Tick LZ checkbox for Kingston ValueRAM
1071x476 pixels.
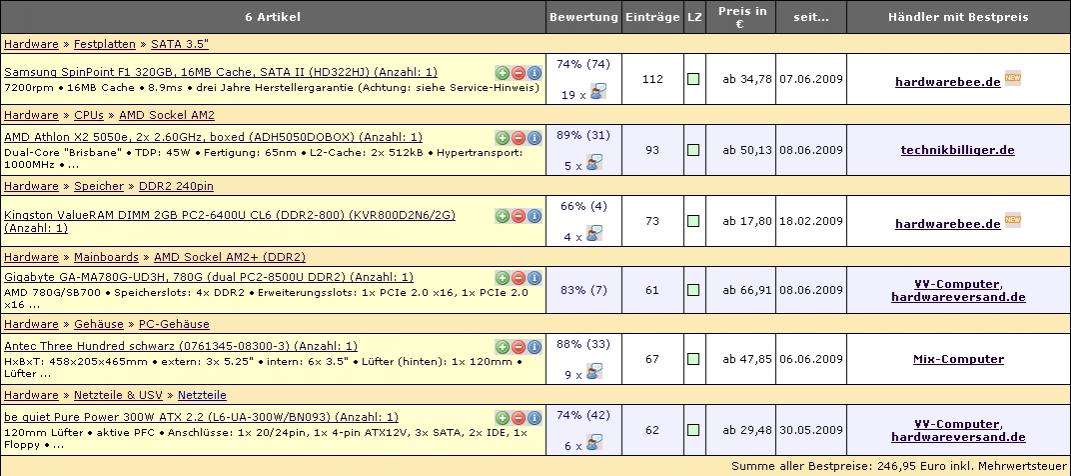693,221
